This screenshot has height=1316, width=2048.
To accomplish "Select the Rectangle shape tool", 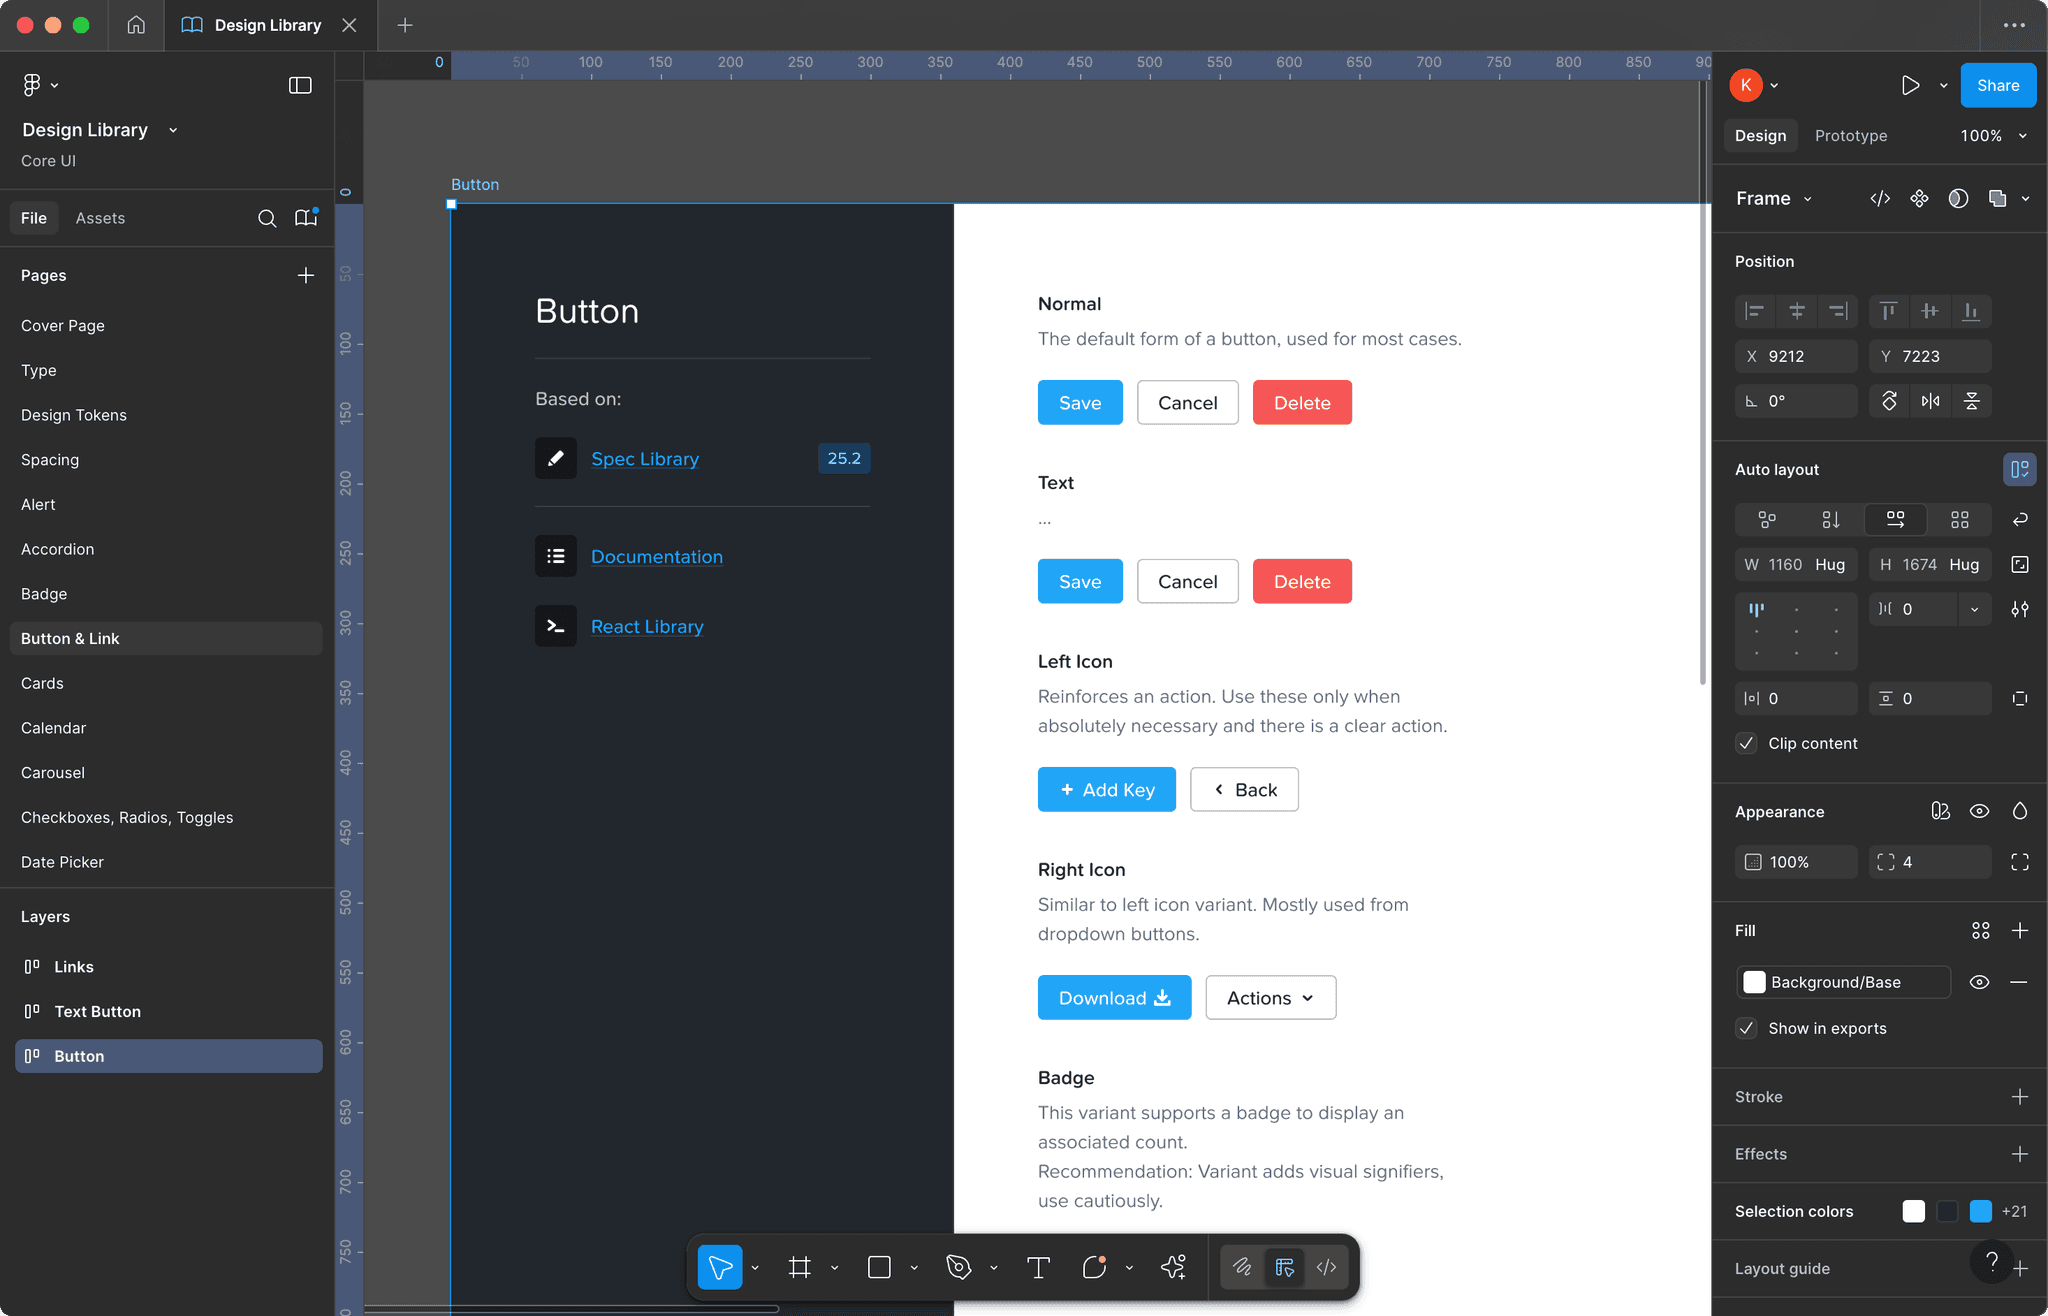I will [878, 1267].
